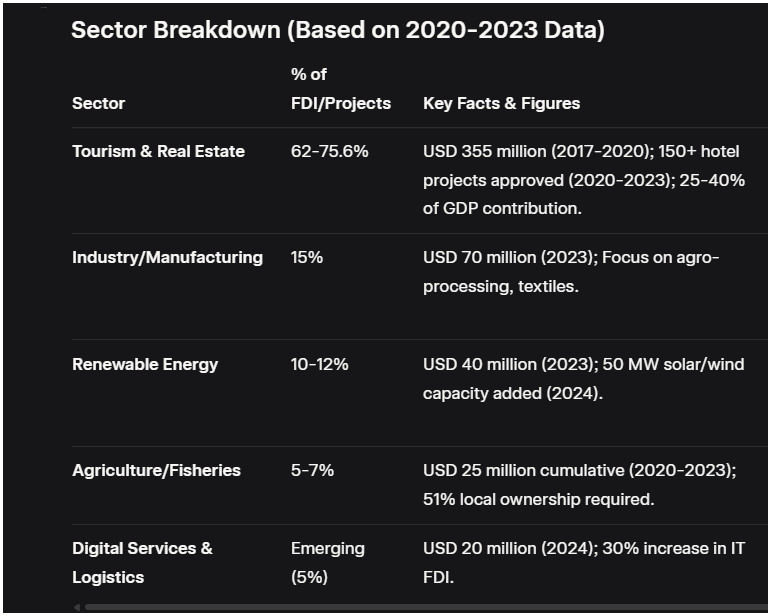This screenshot has height=616, width=771.
Task: Click the 'USD 355 million' facts text
Action: 480,151
